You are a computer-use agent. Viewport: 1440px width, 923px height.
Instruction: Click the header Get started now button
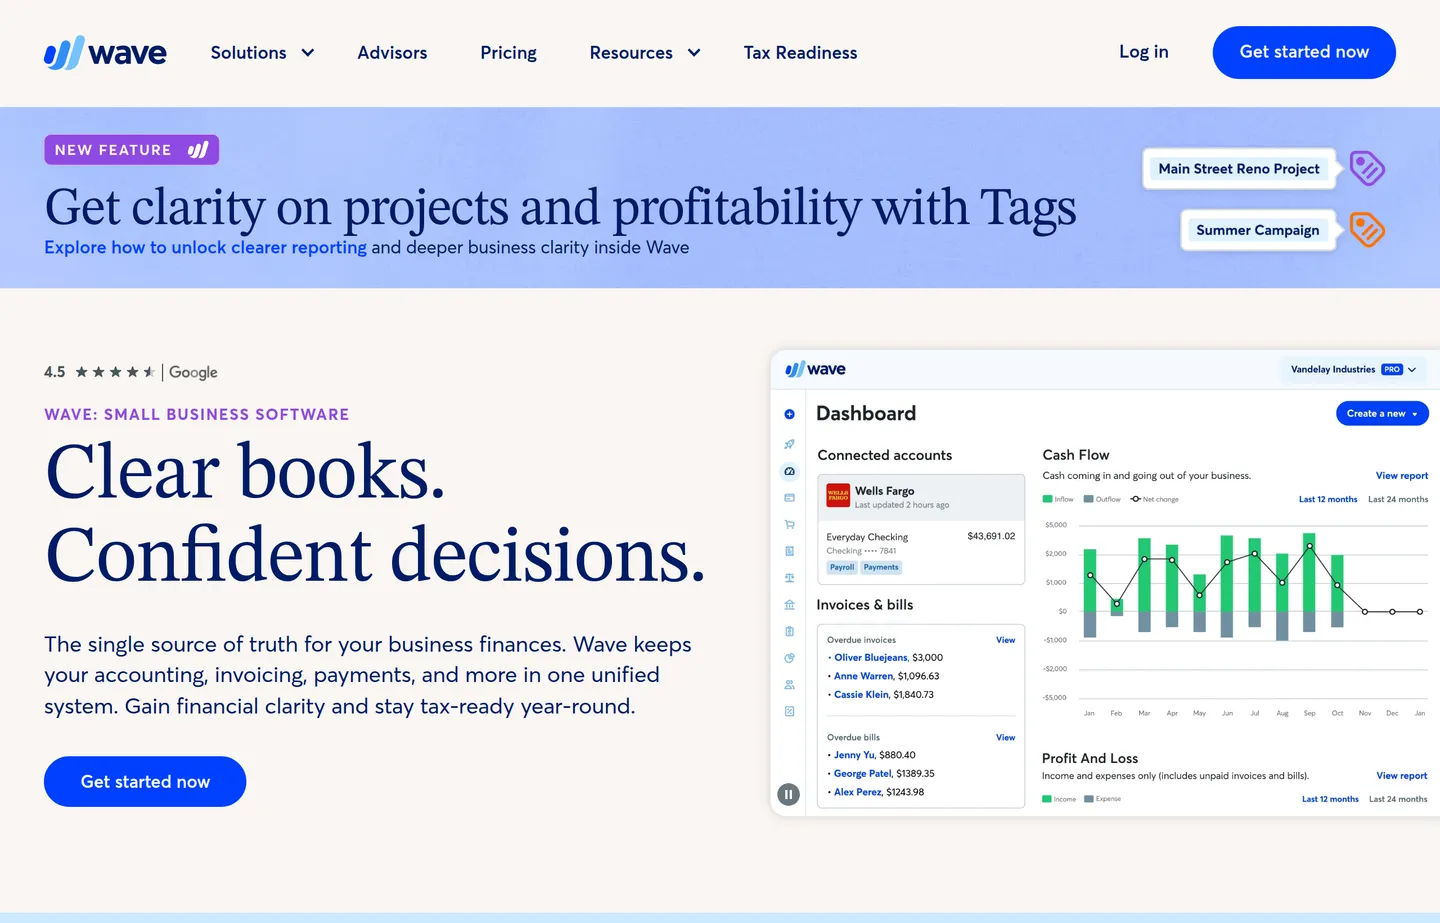[x=1304, y=52]
